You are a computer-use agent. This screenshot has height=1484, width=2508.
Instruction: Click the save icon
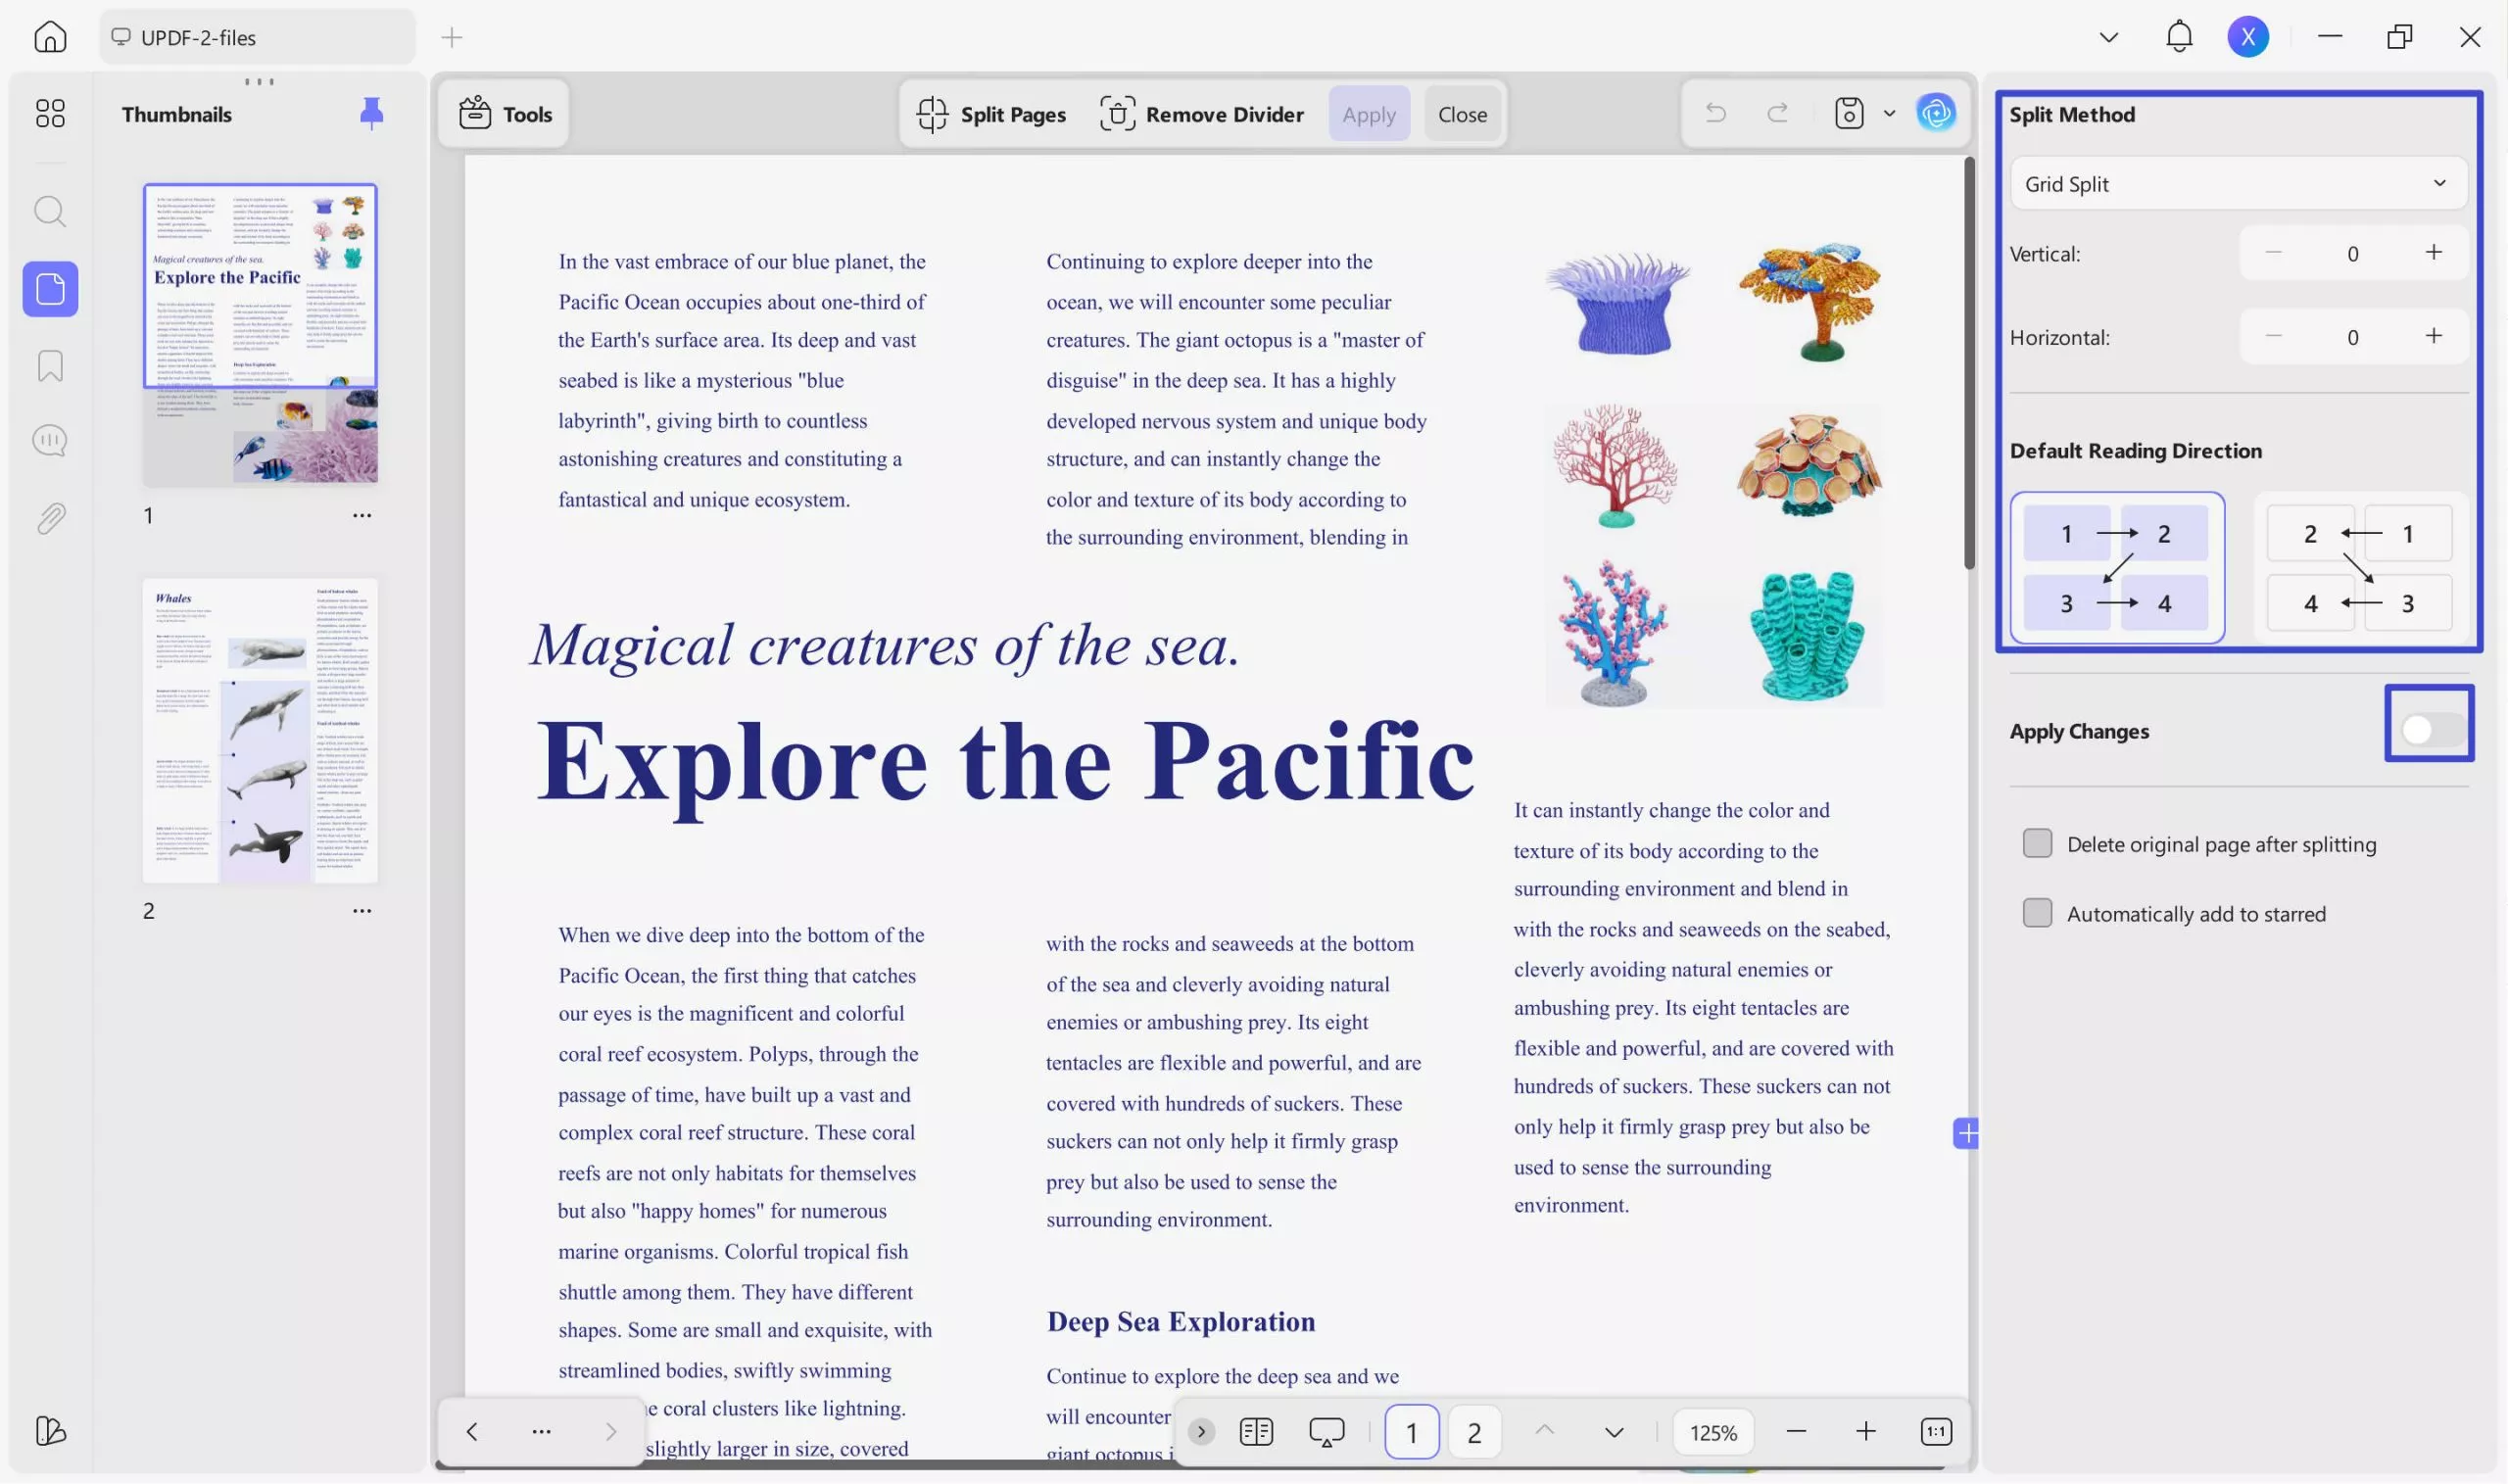point(1849,113)
